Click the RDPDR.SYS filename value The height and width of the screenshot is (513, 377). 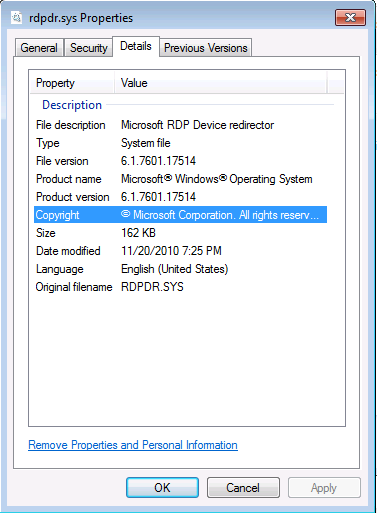pos(152,287)
